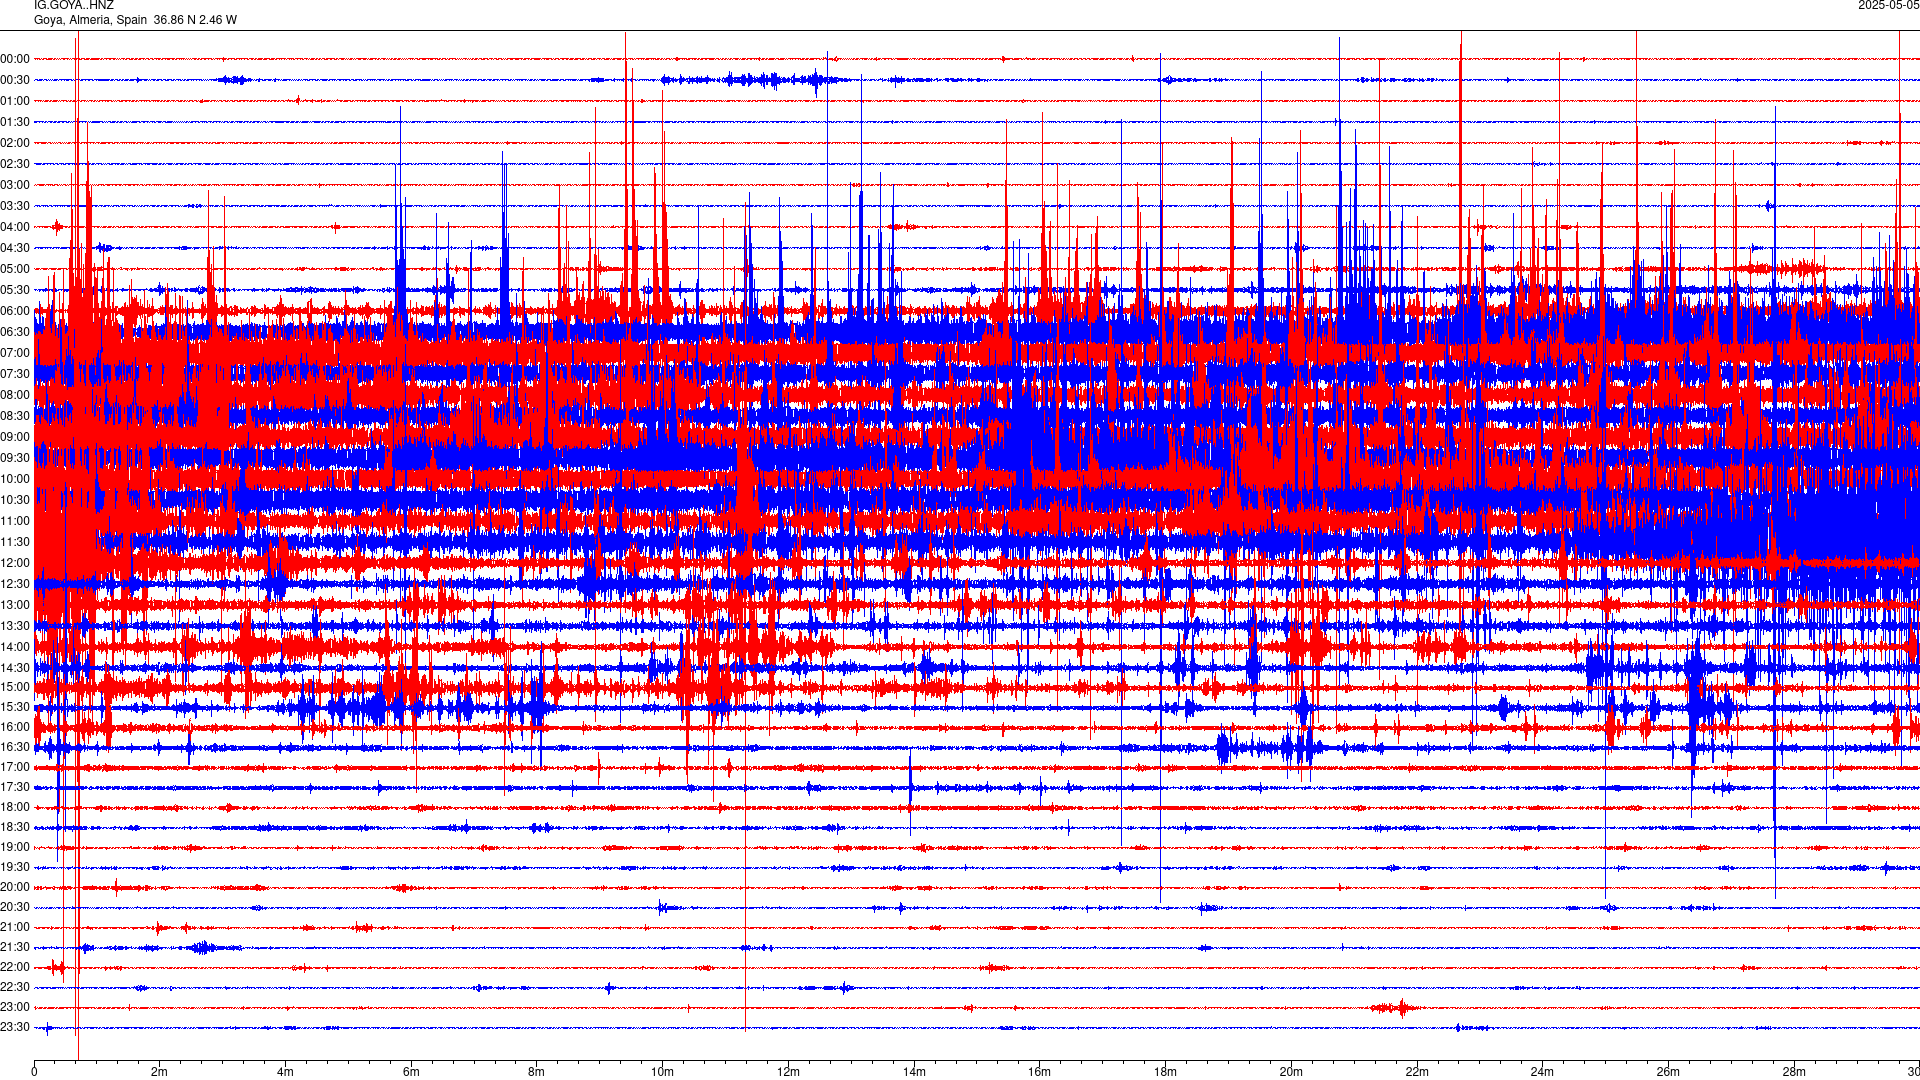Click the 18m tick on time axis
The width and height of the screenshot is (1920, 1080).
click(x=1165, y=1072)
